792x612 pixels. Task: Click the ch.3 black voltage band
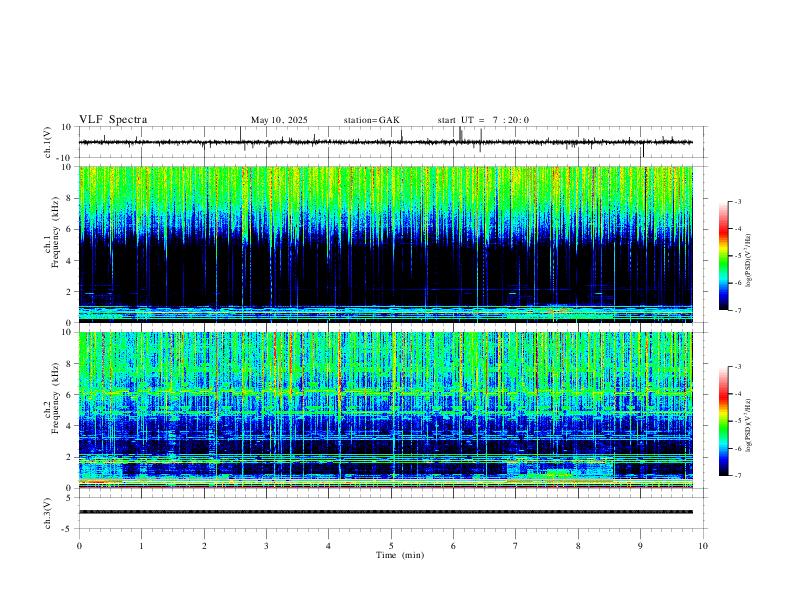pos(386,512)
